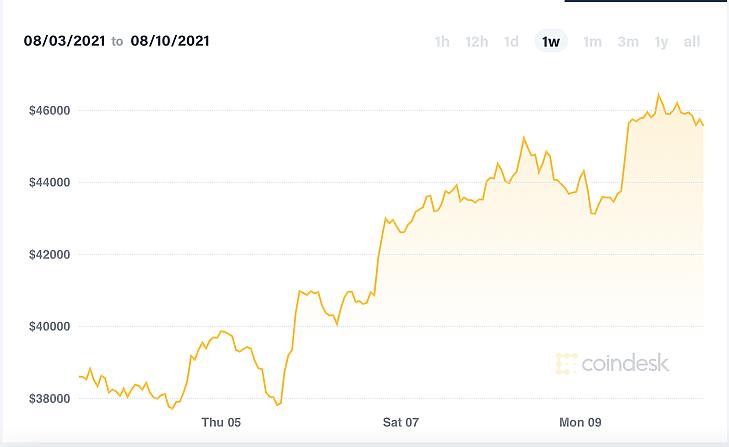Switch to the 1m range
Image resolution: width=729 pixels, height=447 pixels.
pyautogui.click(x=592, y=42)
